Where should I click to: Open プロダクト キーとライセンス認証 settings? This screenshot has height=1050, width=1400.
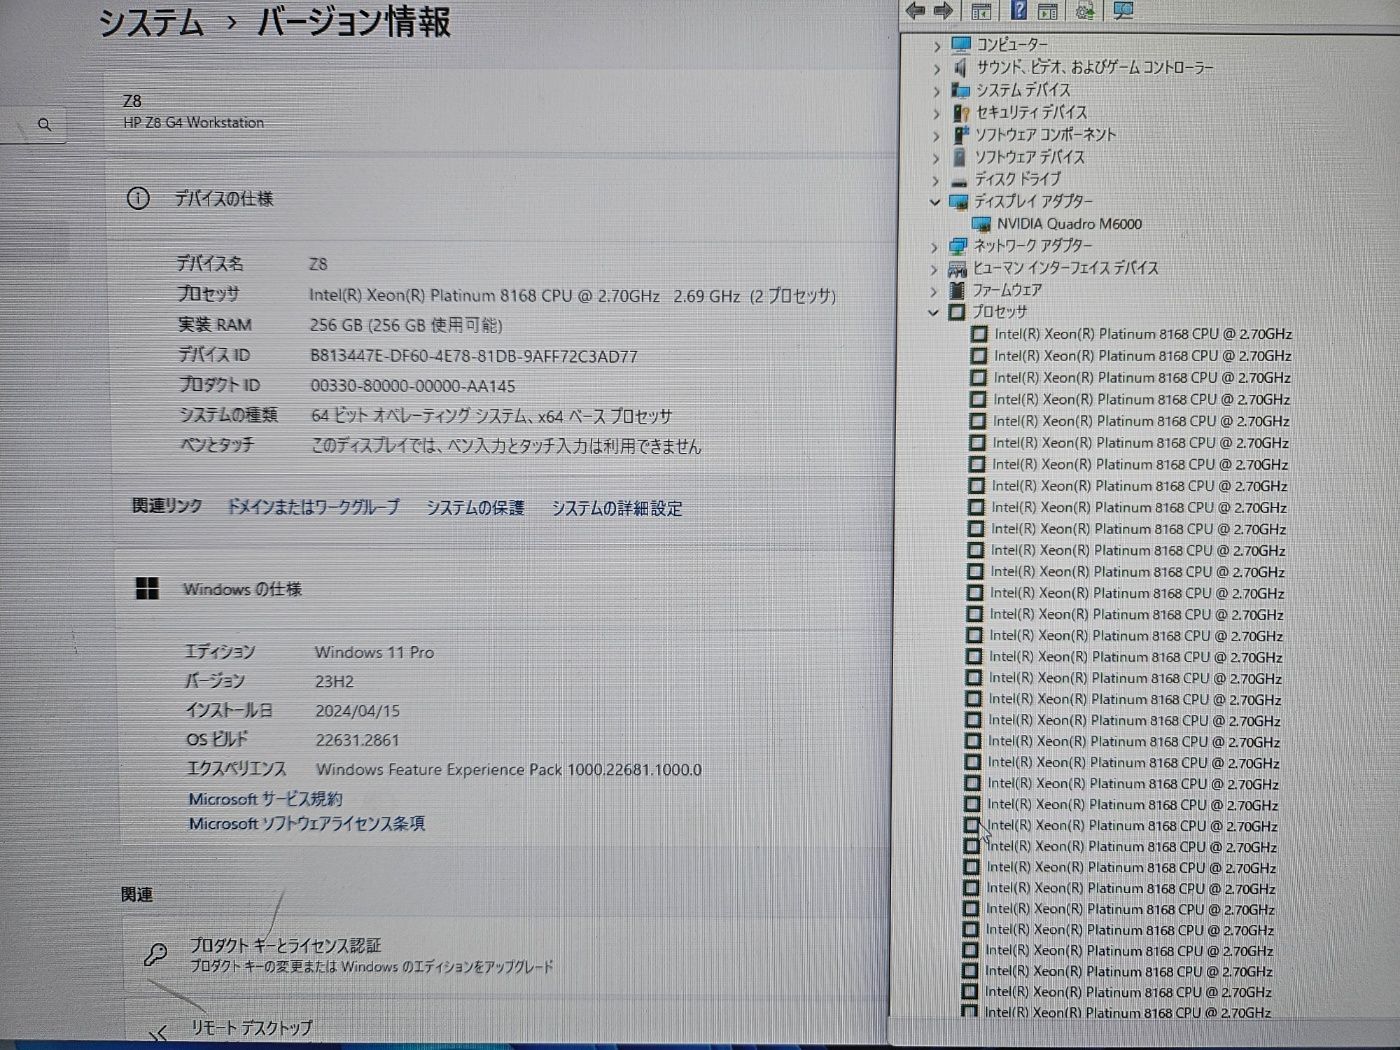pos(285,945)
